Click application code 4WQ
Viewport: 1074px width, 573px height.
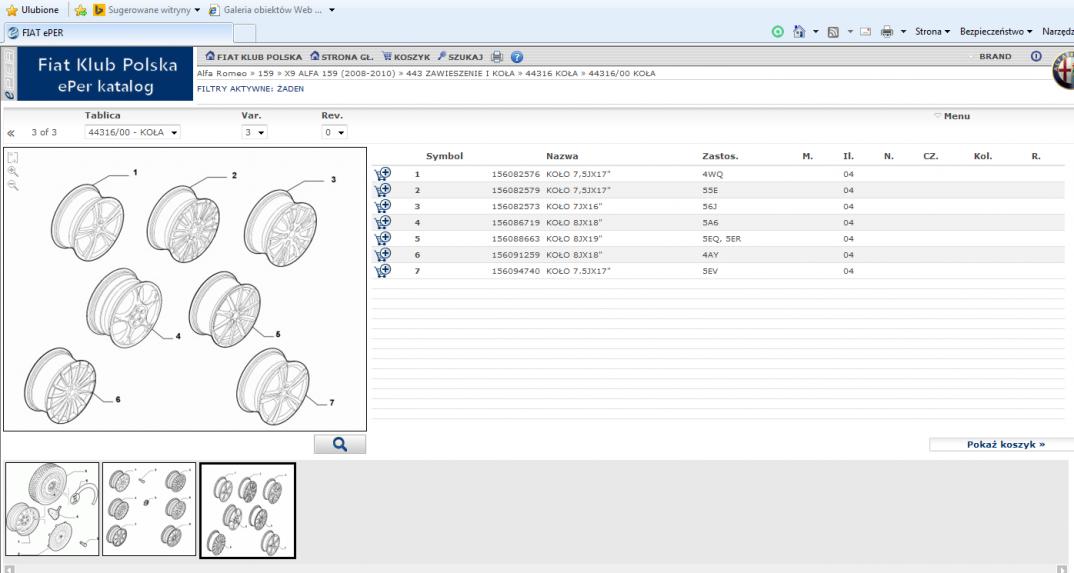[x=712, y=175]
